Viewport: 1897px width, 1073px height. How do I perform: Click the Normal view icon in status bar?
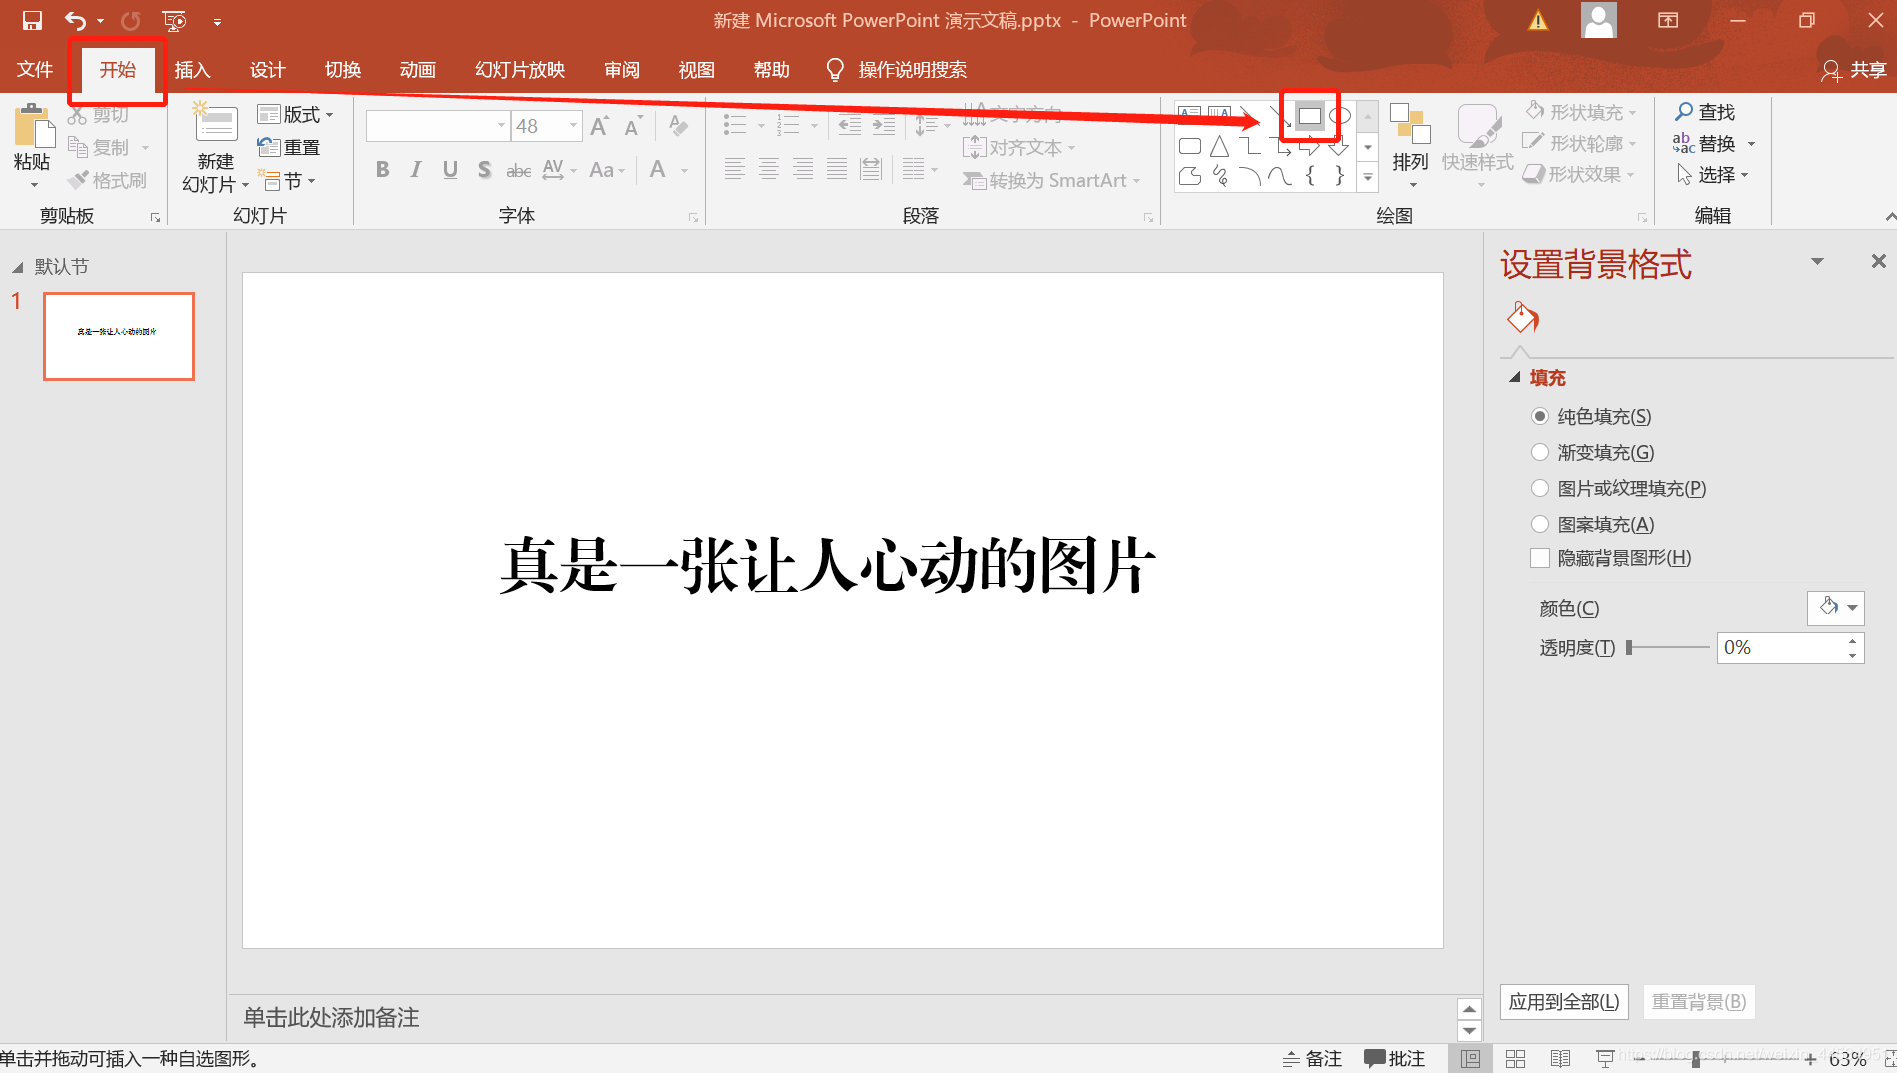[1470, 1058]
